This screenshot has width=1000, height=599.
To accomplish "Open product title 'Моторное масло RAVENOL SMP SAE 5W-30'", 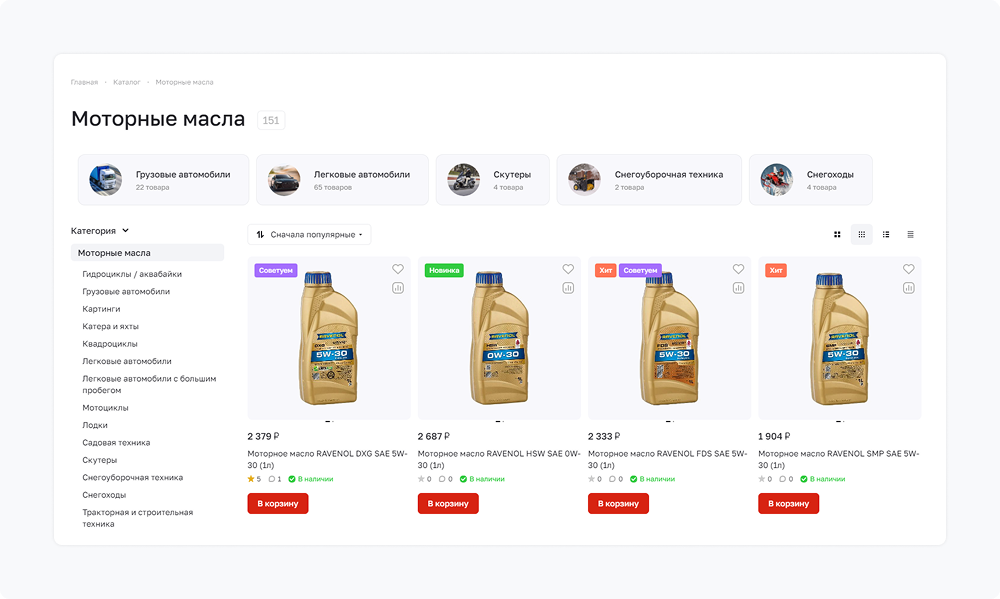I will tap(839, 459).
